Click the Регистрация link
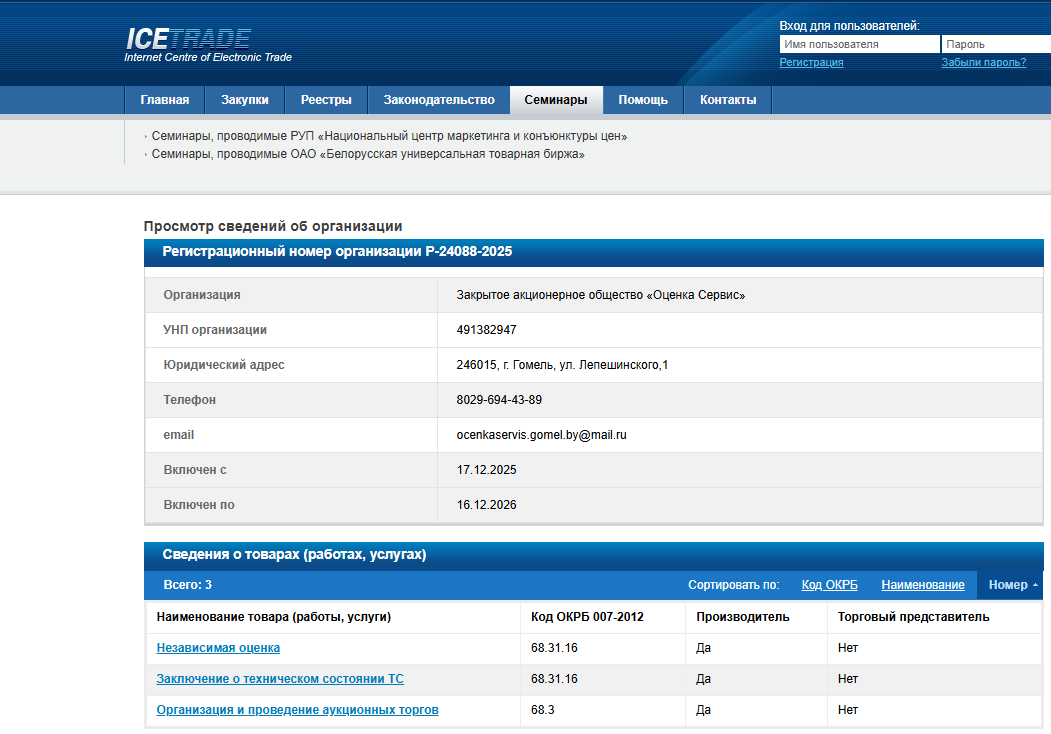1051x734 pixels. point(811,62)
